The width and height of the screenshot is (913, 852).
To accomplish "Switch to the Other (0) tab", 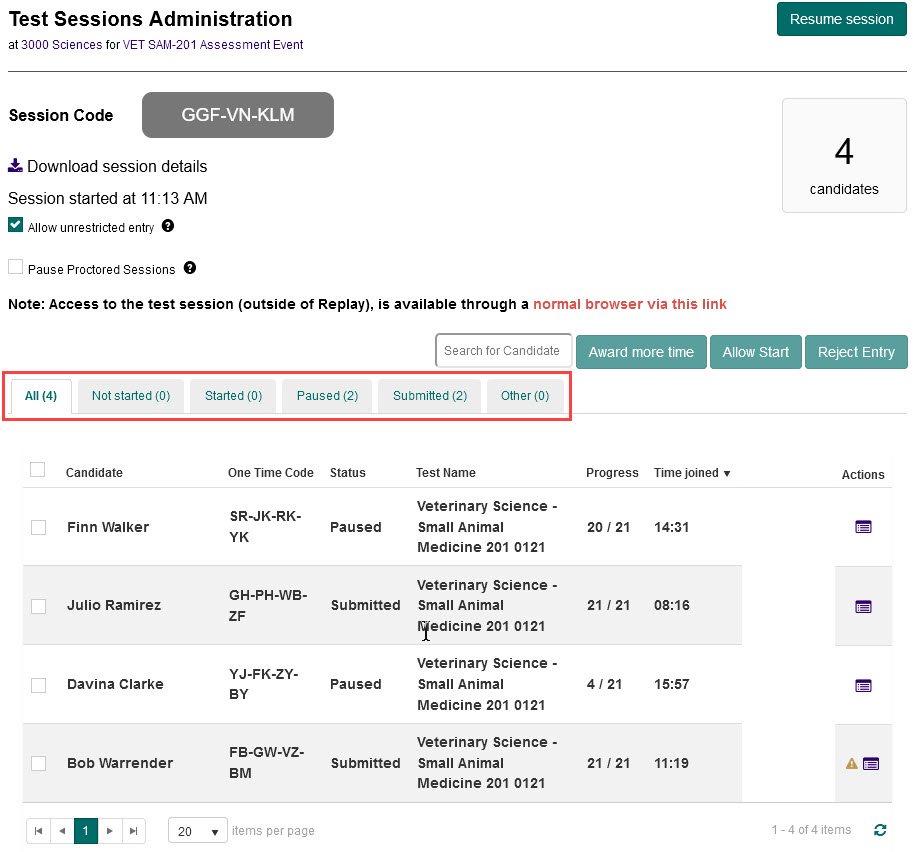I will point(525,396).
